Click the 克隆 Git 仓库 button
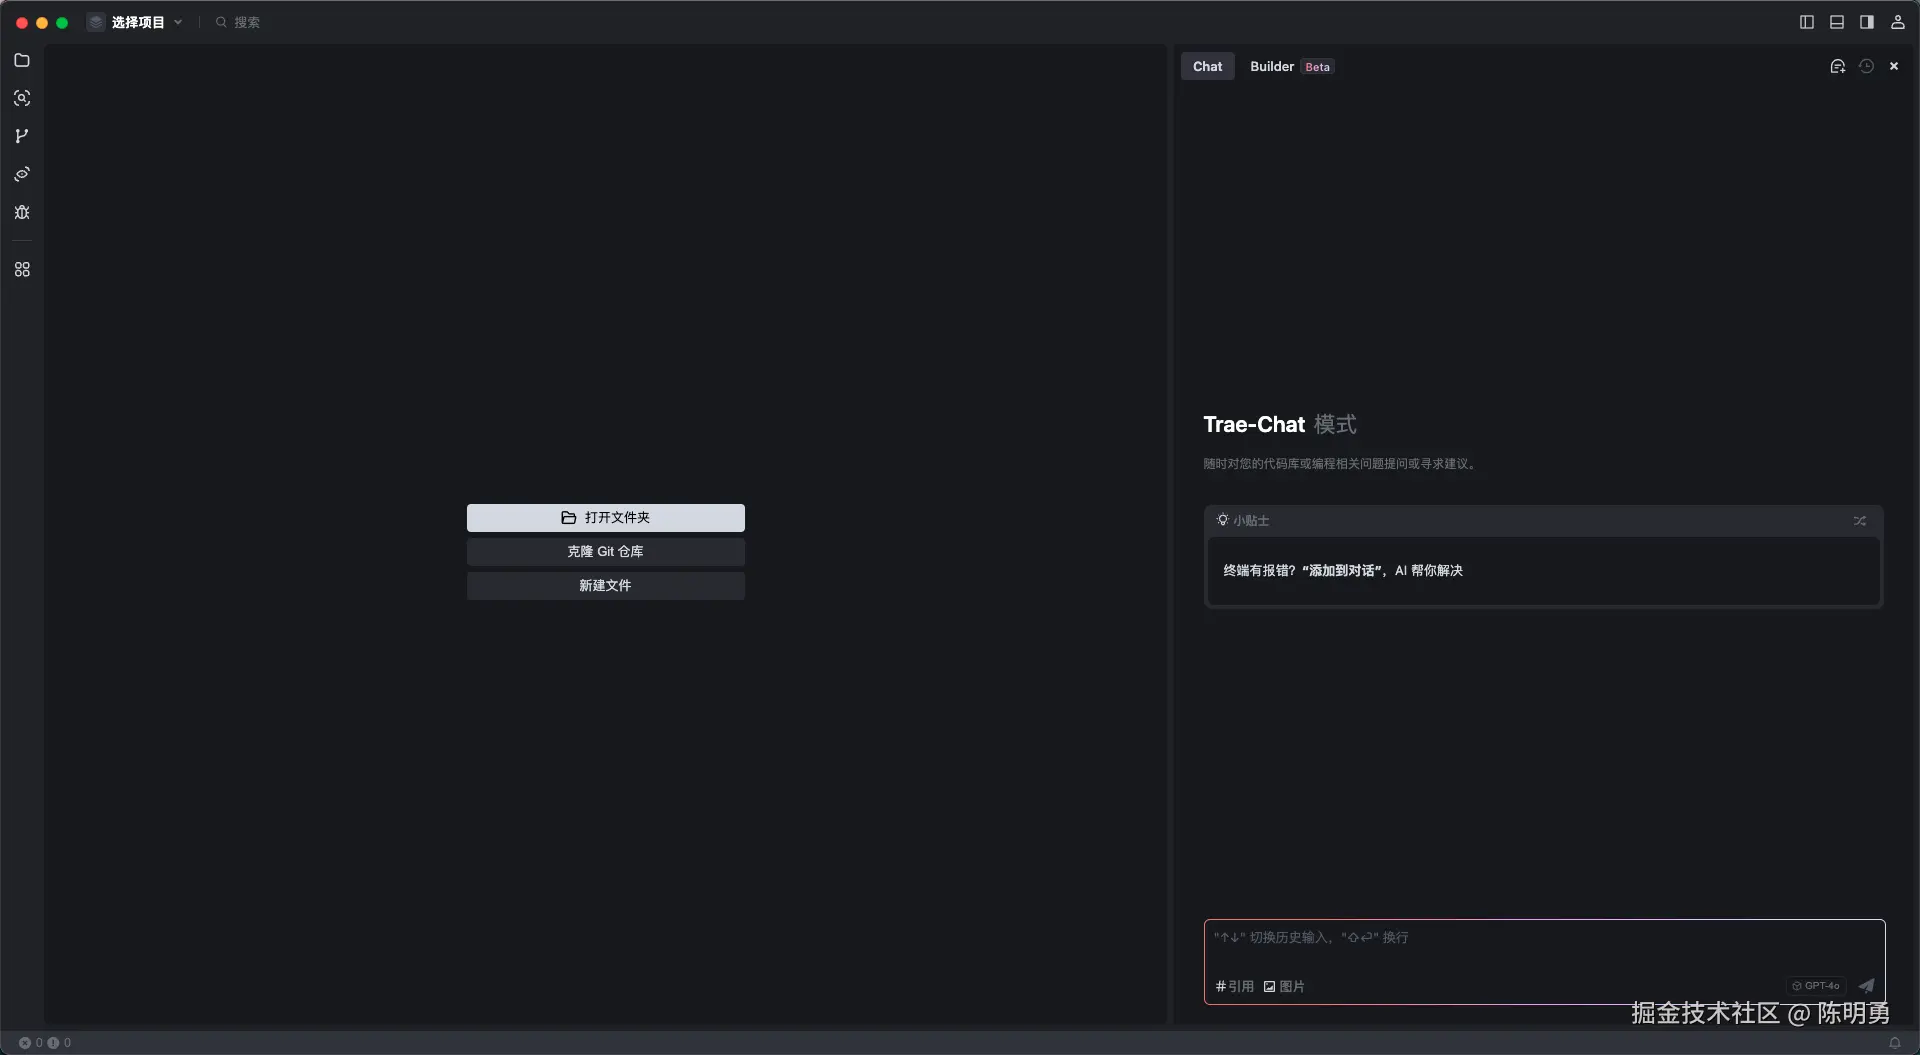Screen dimensions: 1920x1055 pyautogui.click(x=606, y=552)
